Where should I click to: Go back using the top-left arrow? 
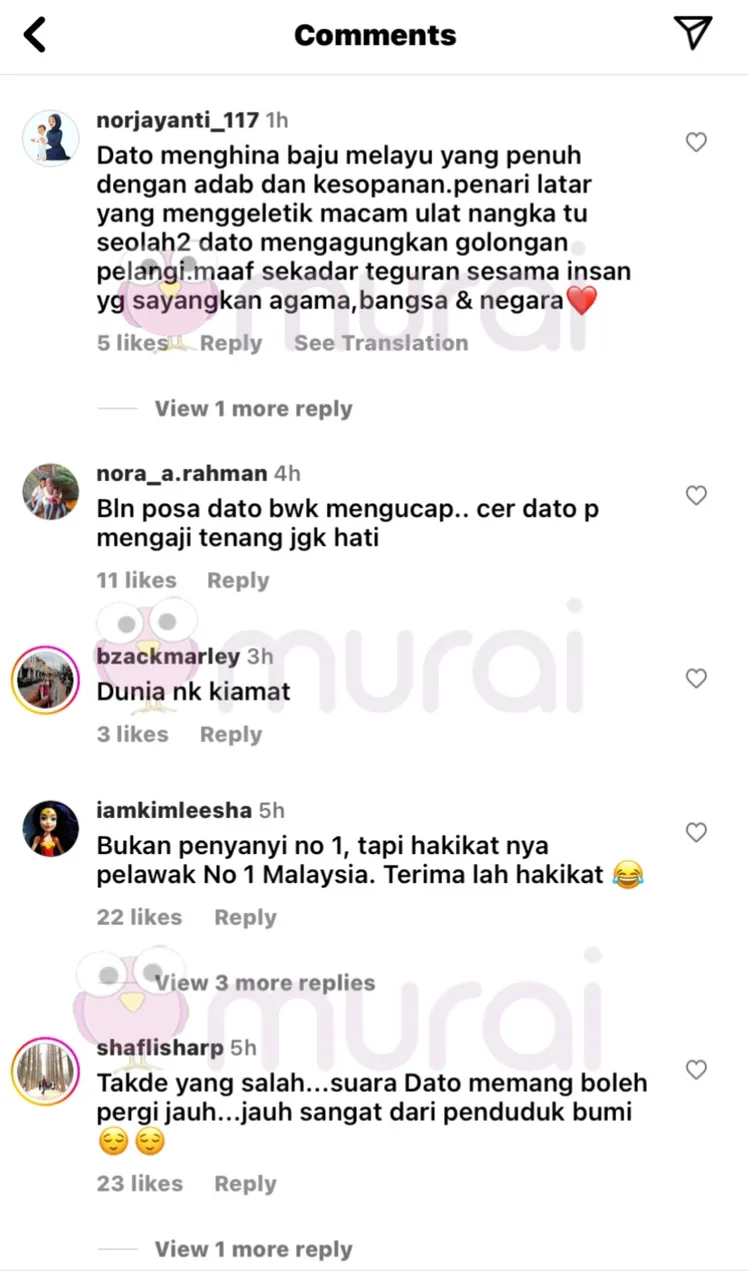35,35
